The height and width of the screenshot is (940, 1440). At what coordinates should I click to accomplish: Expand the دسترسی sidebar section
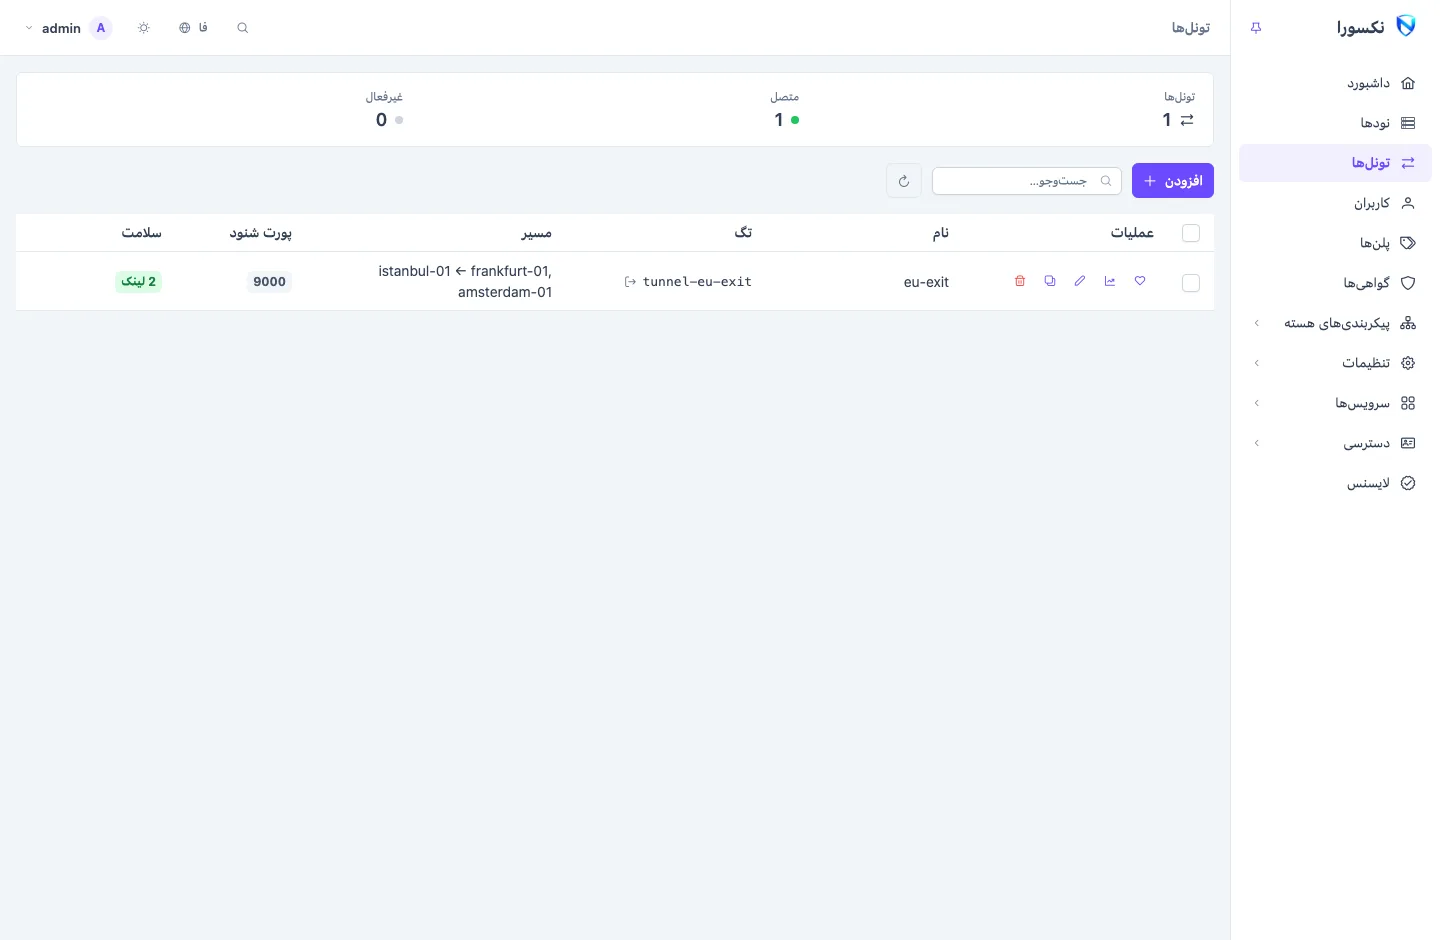[1335, 443]
